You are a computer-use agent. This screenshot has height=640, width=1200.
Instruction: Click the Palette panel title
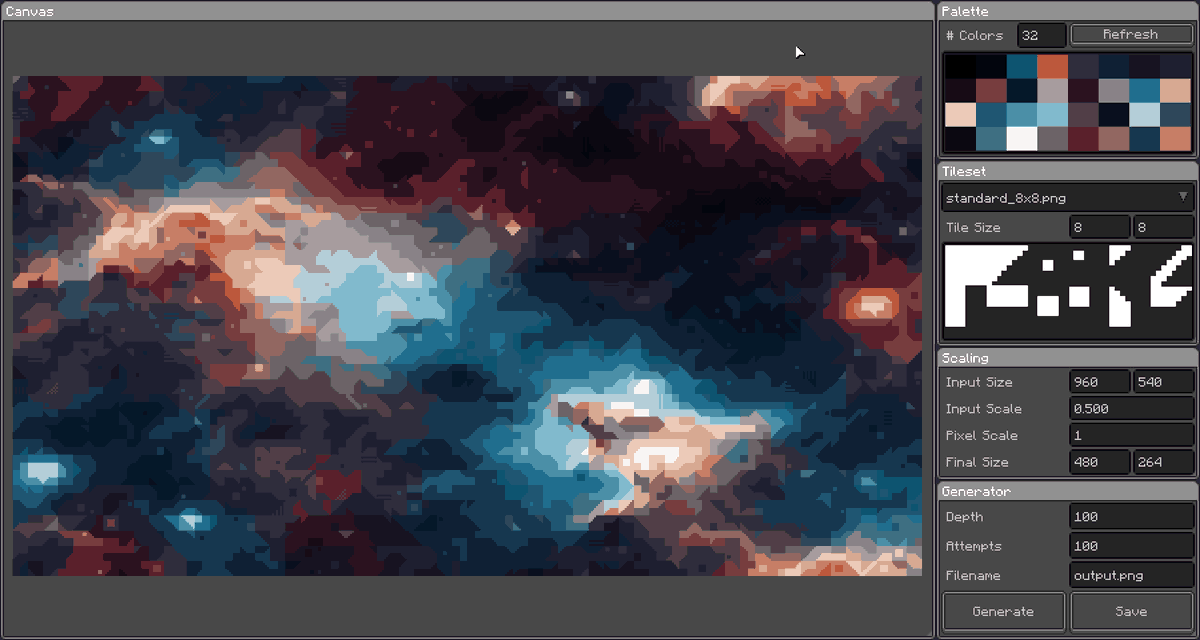point(965,11)
